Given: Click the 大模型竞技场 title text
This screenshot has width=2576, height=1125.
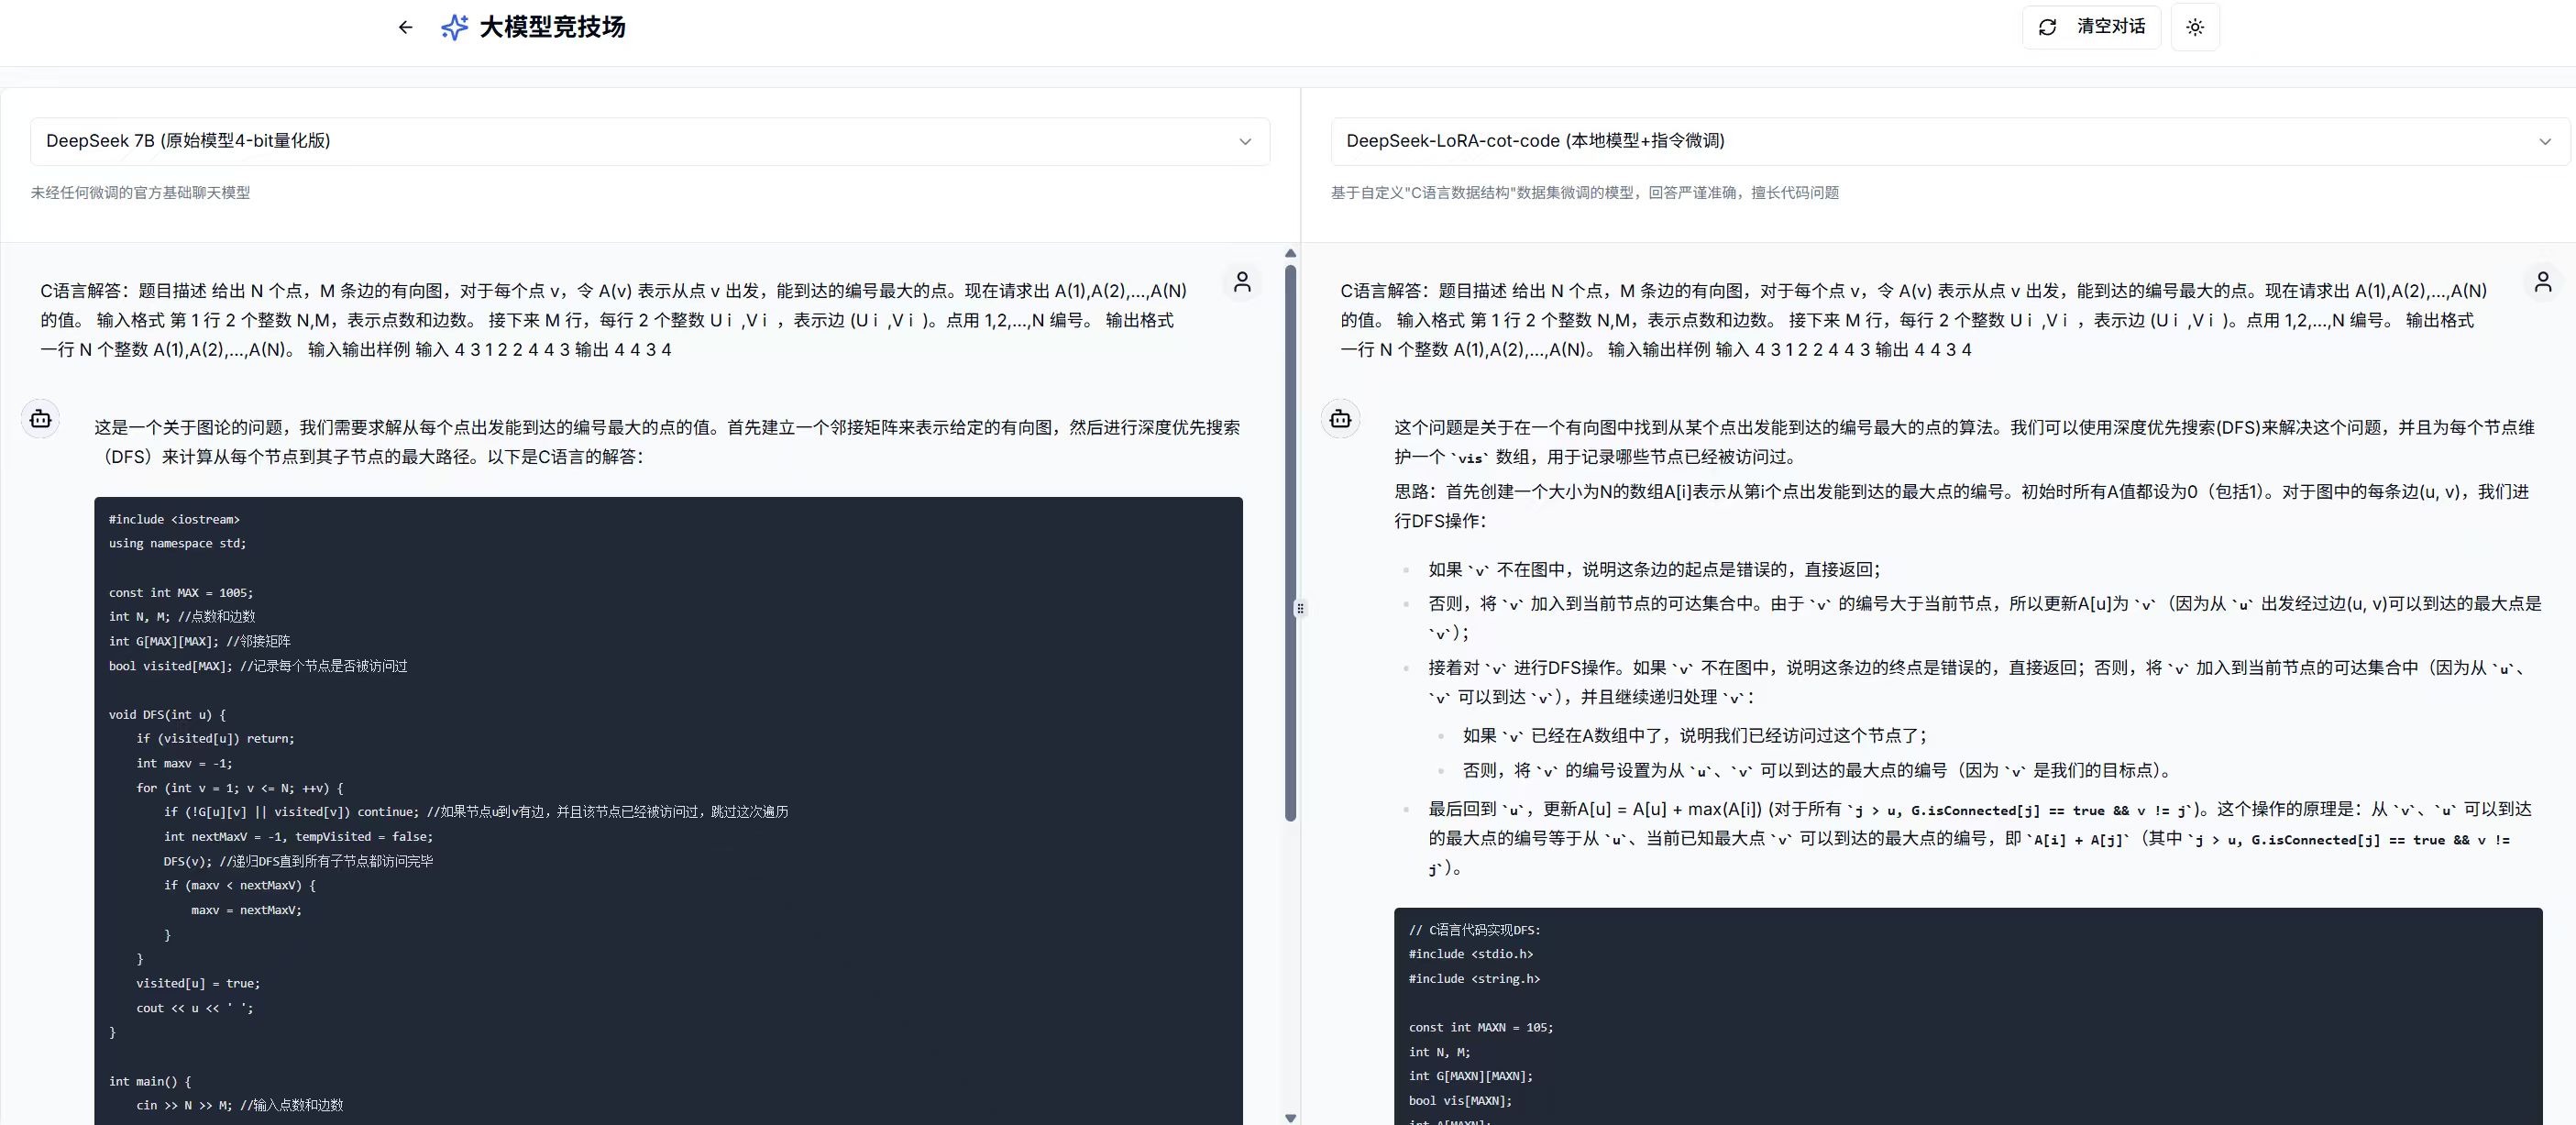Looking at the screenshot, I should point(552,27).
